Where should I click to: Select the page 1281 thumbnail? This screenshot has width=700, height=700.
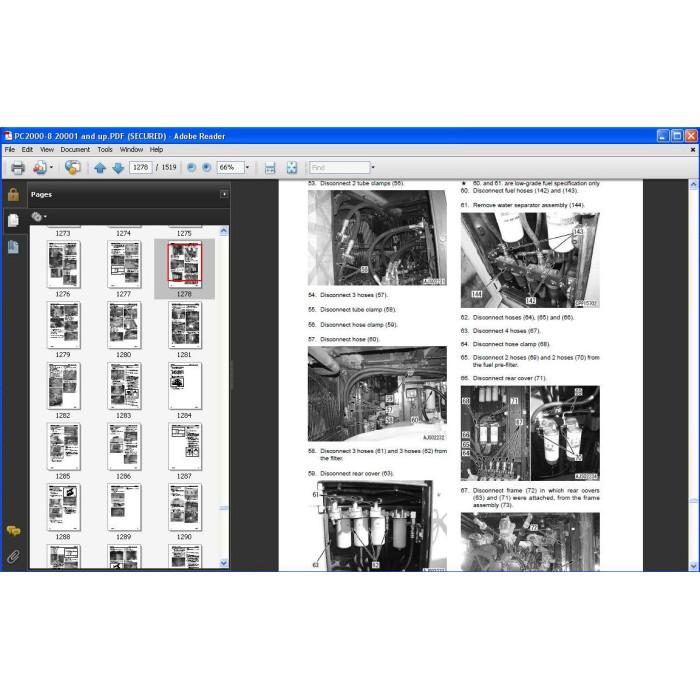(x=185, y=325)
